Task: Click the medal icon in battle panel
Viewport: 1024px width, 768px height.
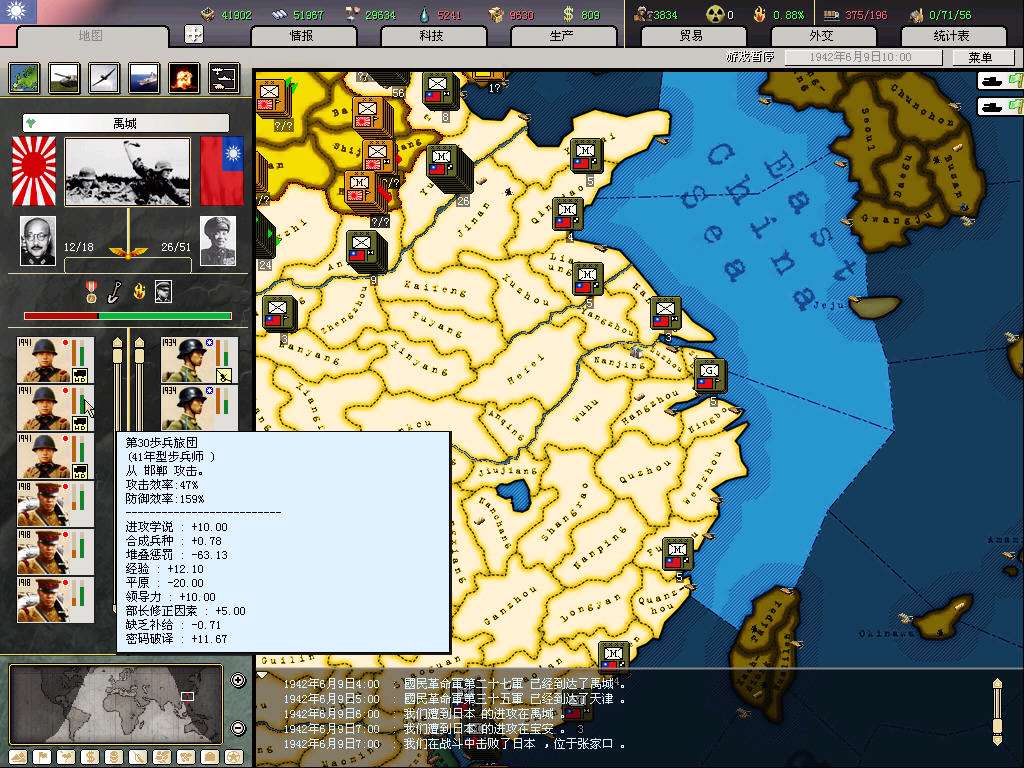Action: [x=91, y=292]
